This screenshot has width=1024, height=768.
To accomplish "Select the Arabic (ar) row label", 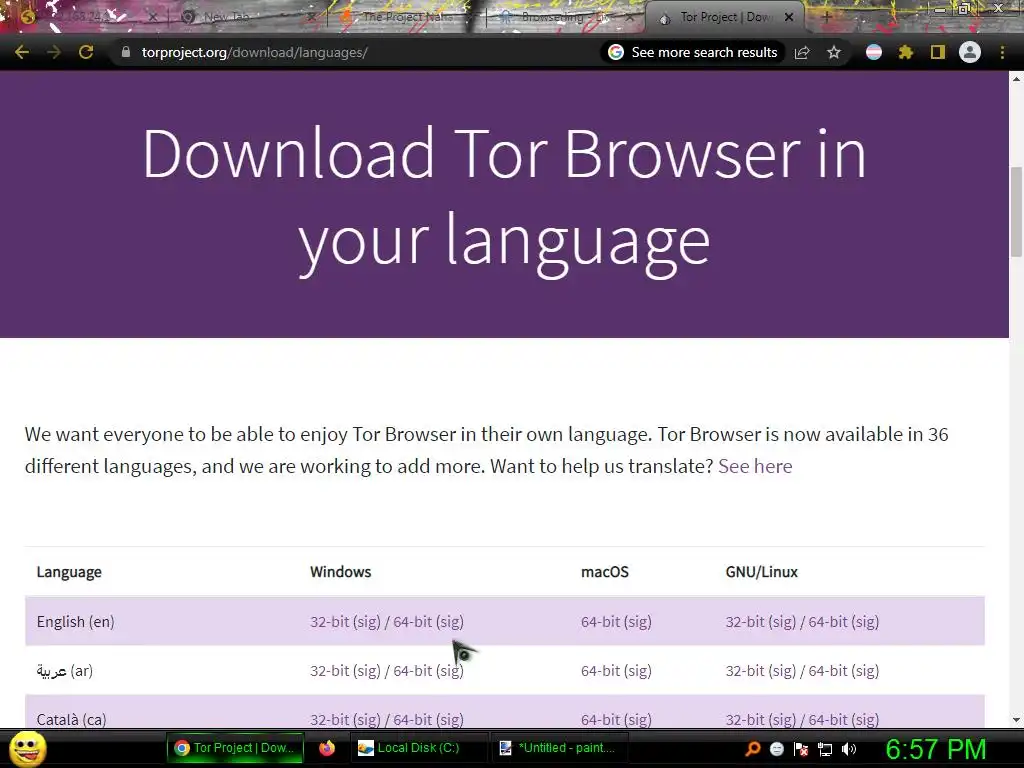I will (65, 671).
